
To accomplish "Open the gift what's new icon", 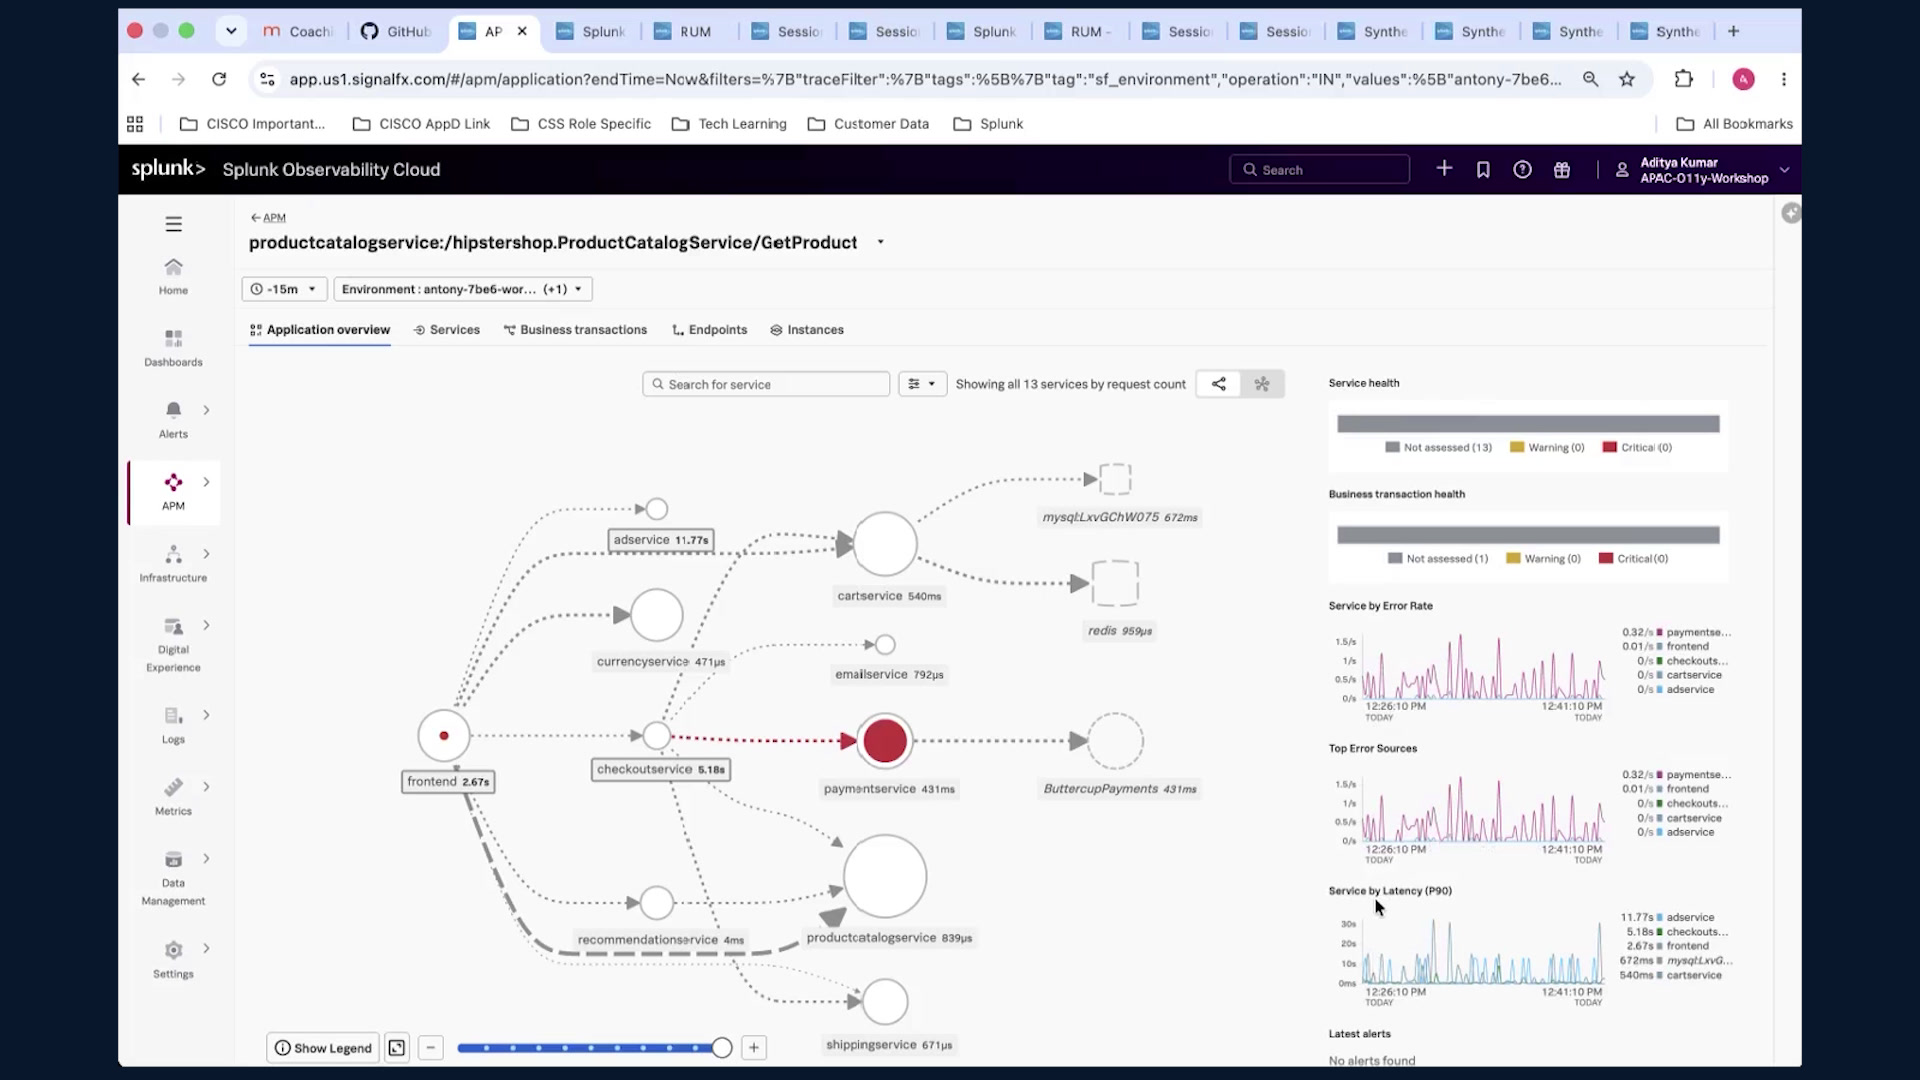I will coord(1562,170).
